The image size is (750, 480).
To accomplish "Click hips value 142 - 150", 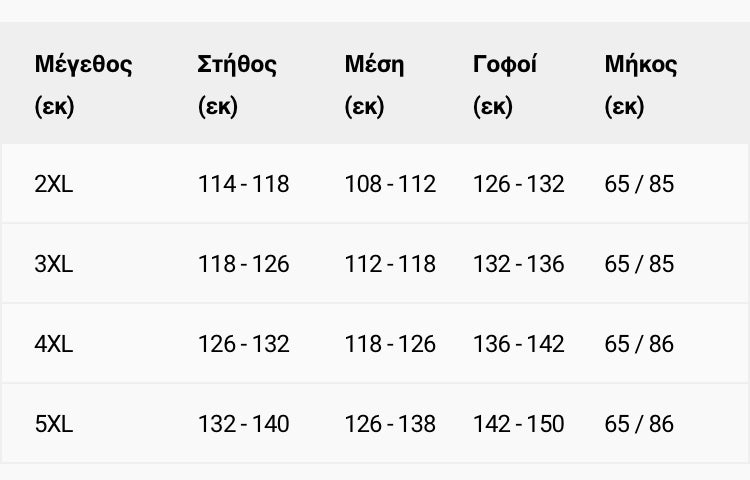I will tap(518, 424).
